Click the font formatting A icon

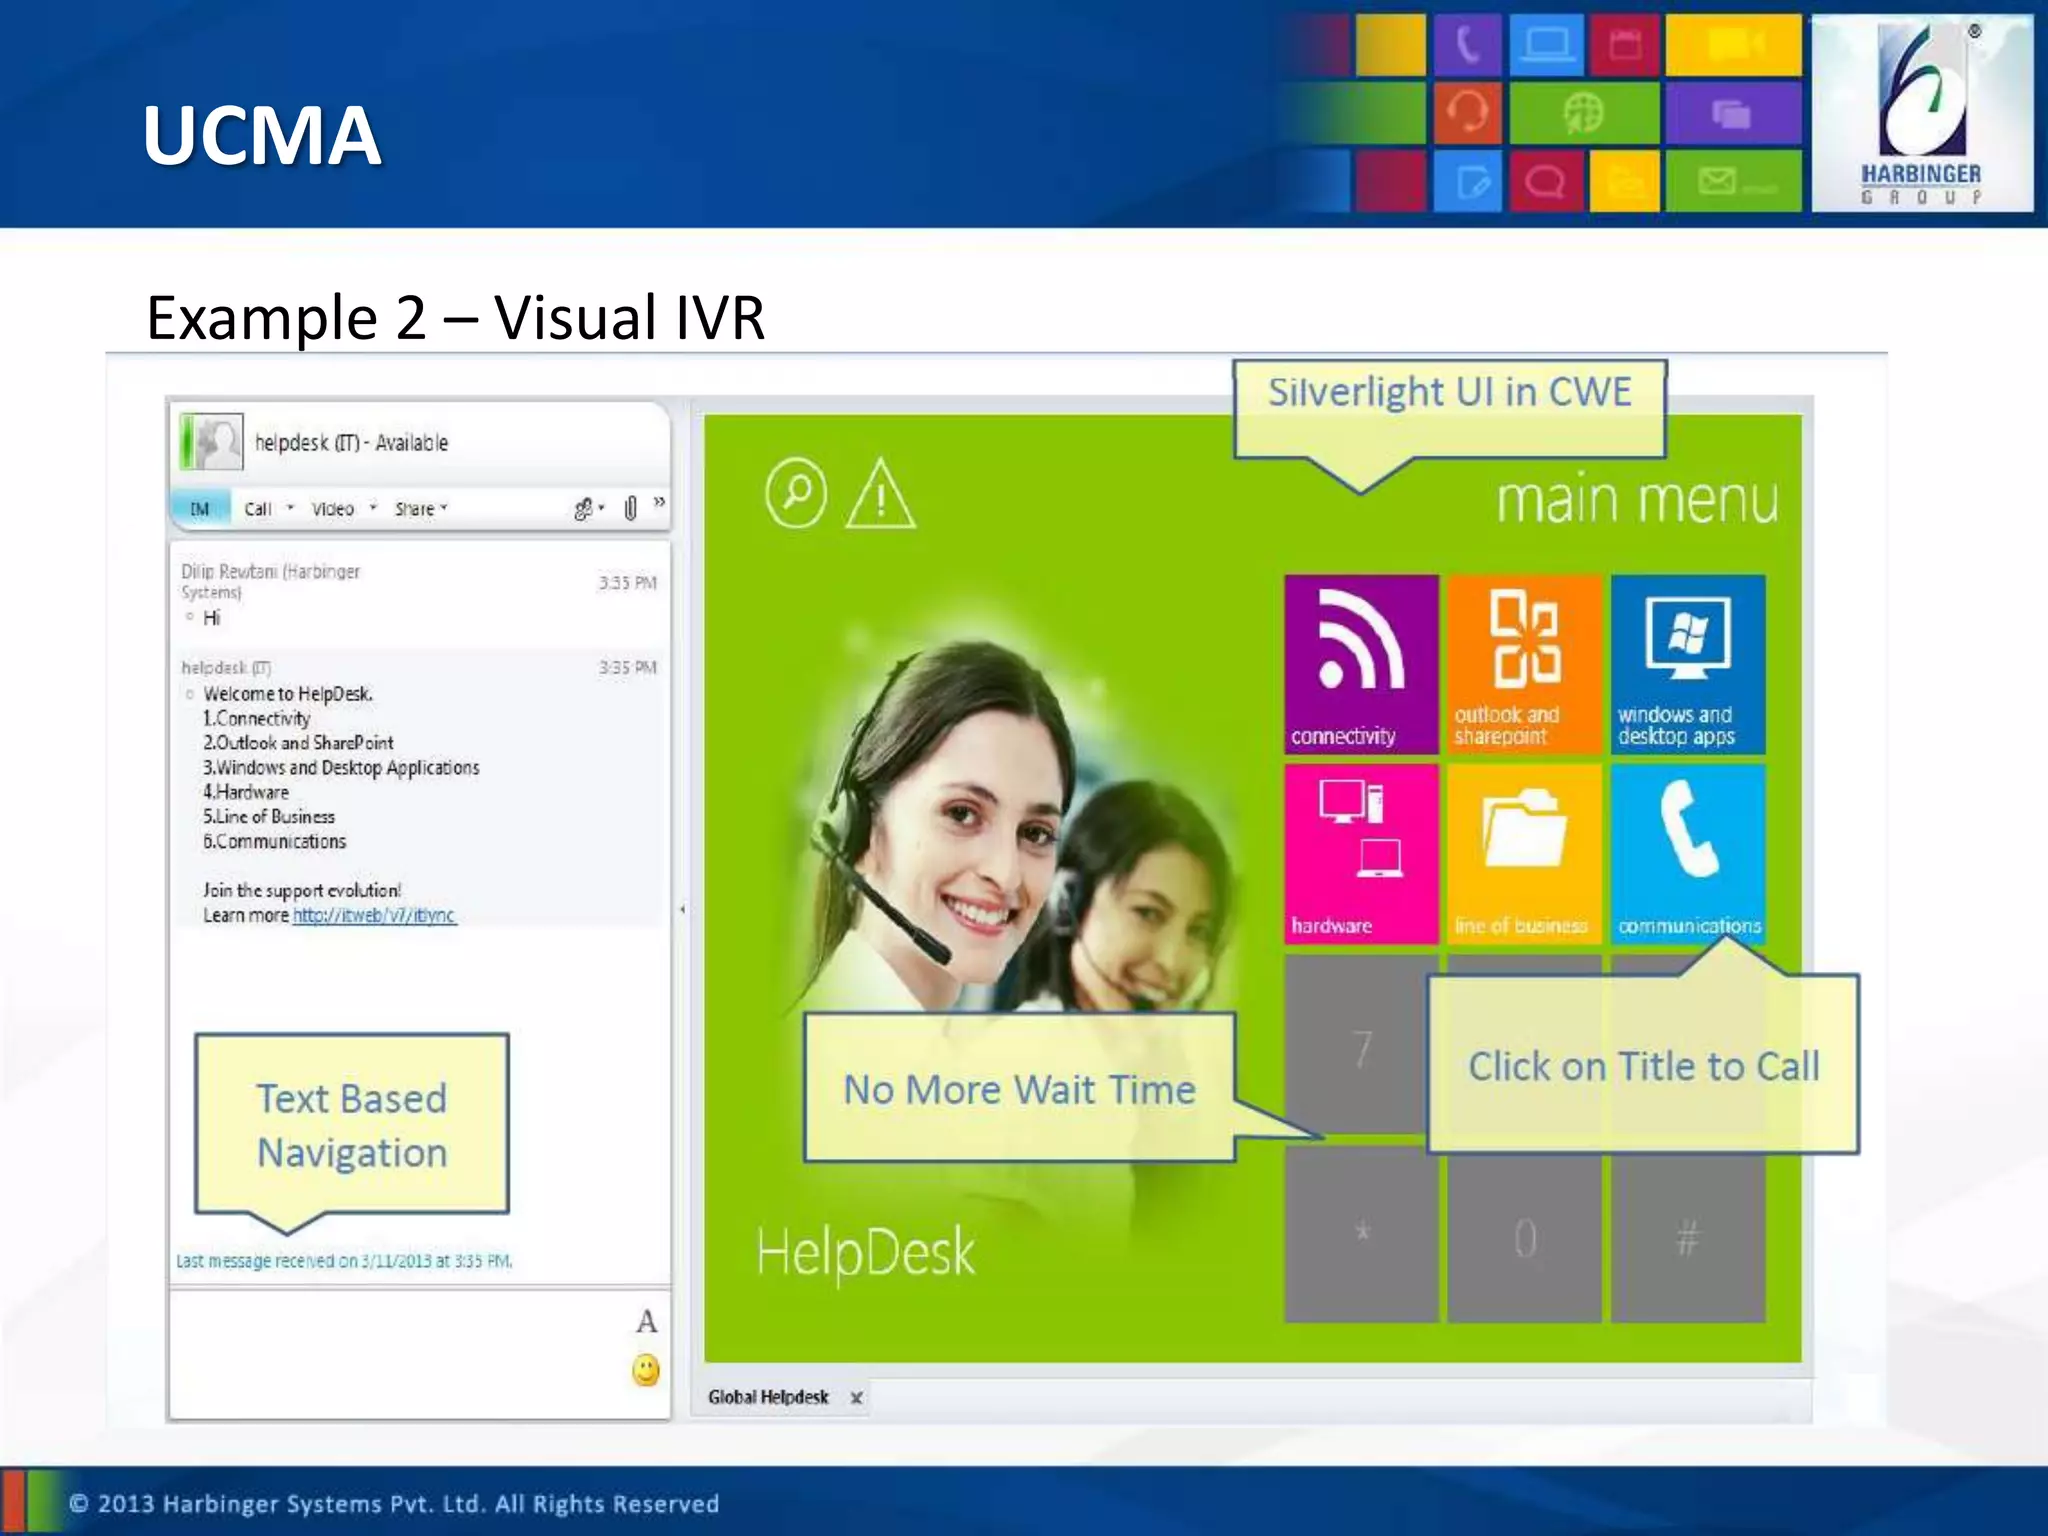[647, 1322]
